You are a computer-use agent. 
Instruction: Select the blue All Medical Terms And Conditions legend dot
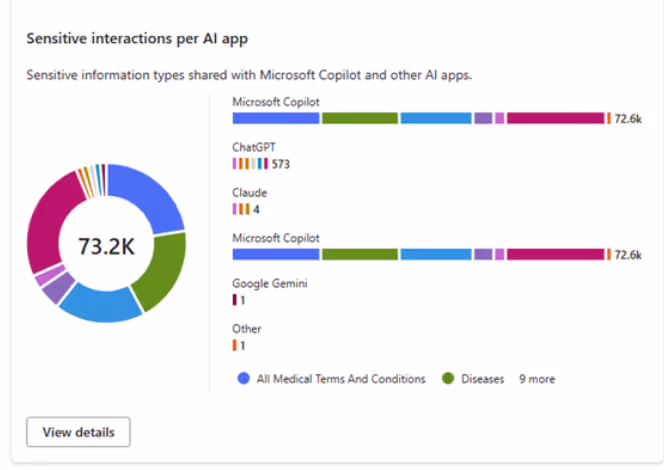pyautogui.click(x=243, y=379)
